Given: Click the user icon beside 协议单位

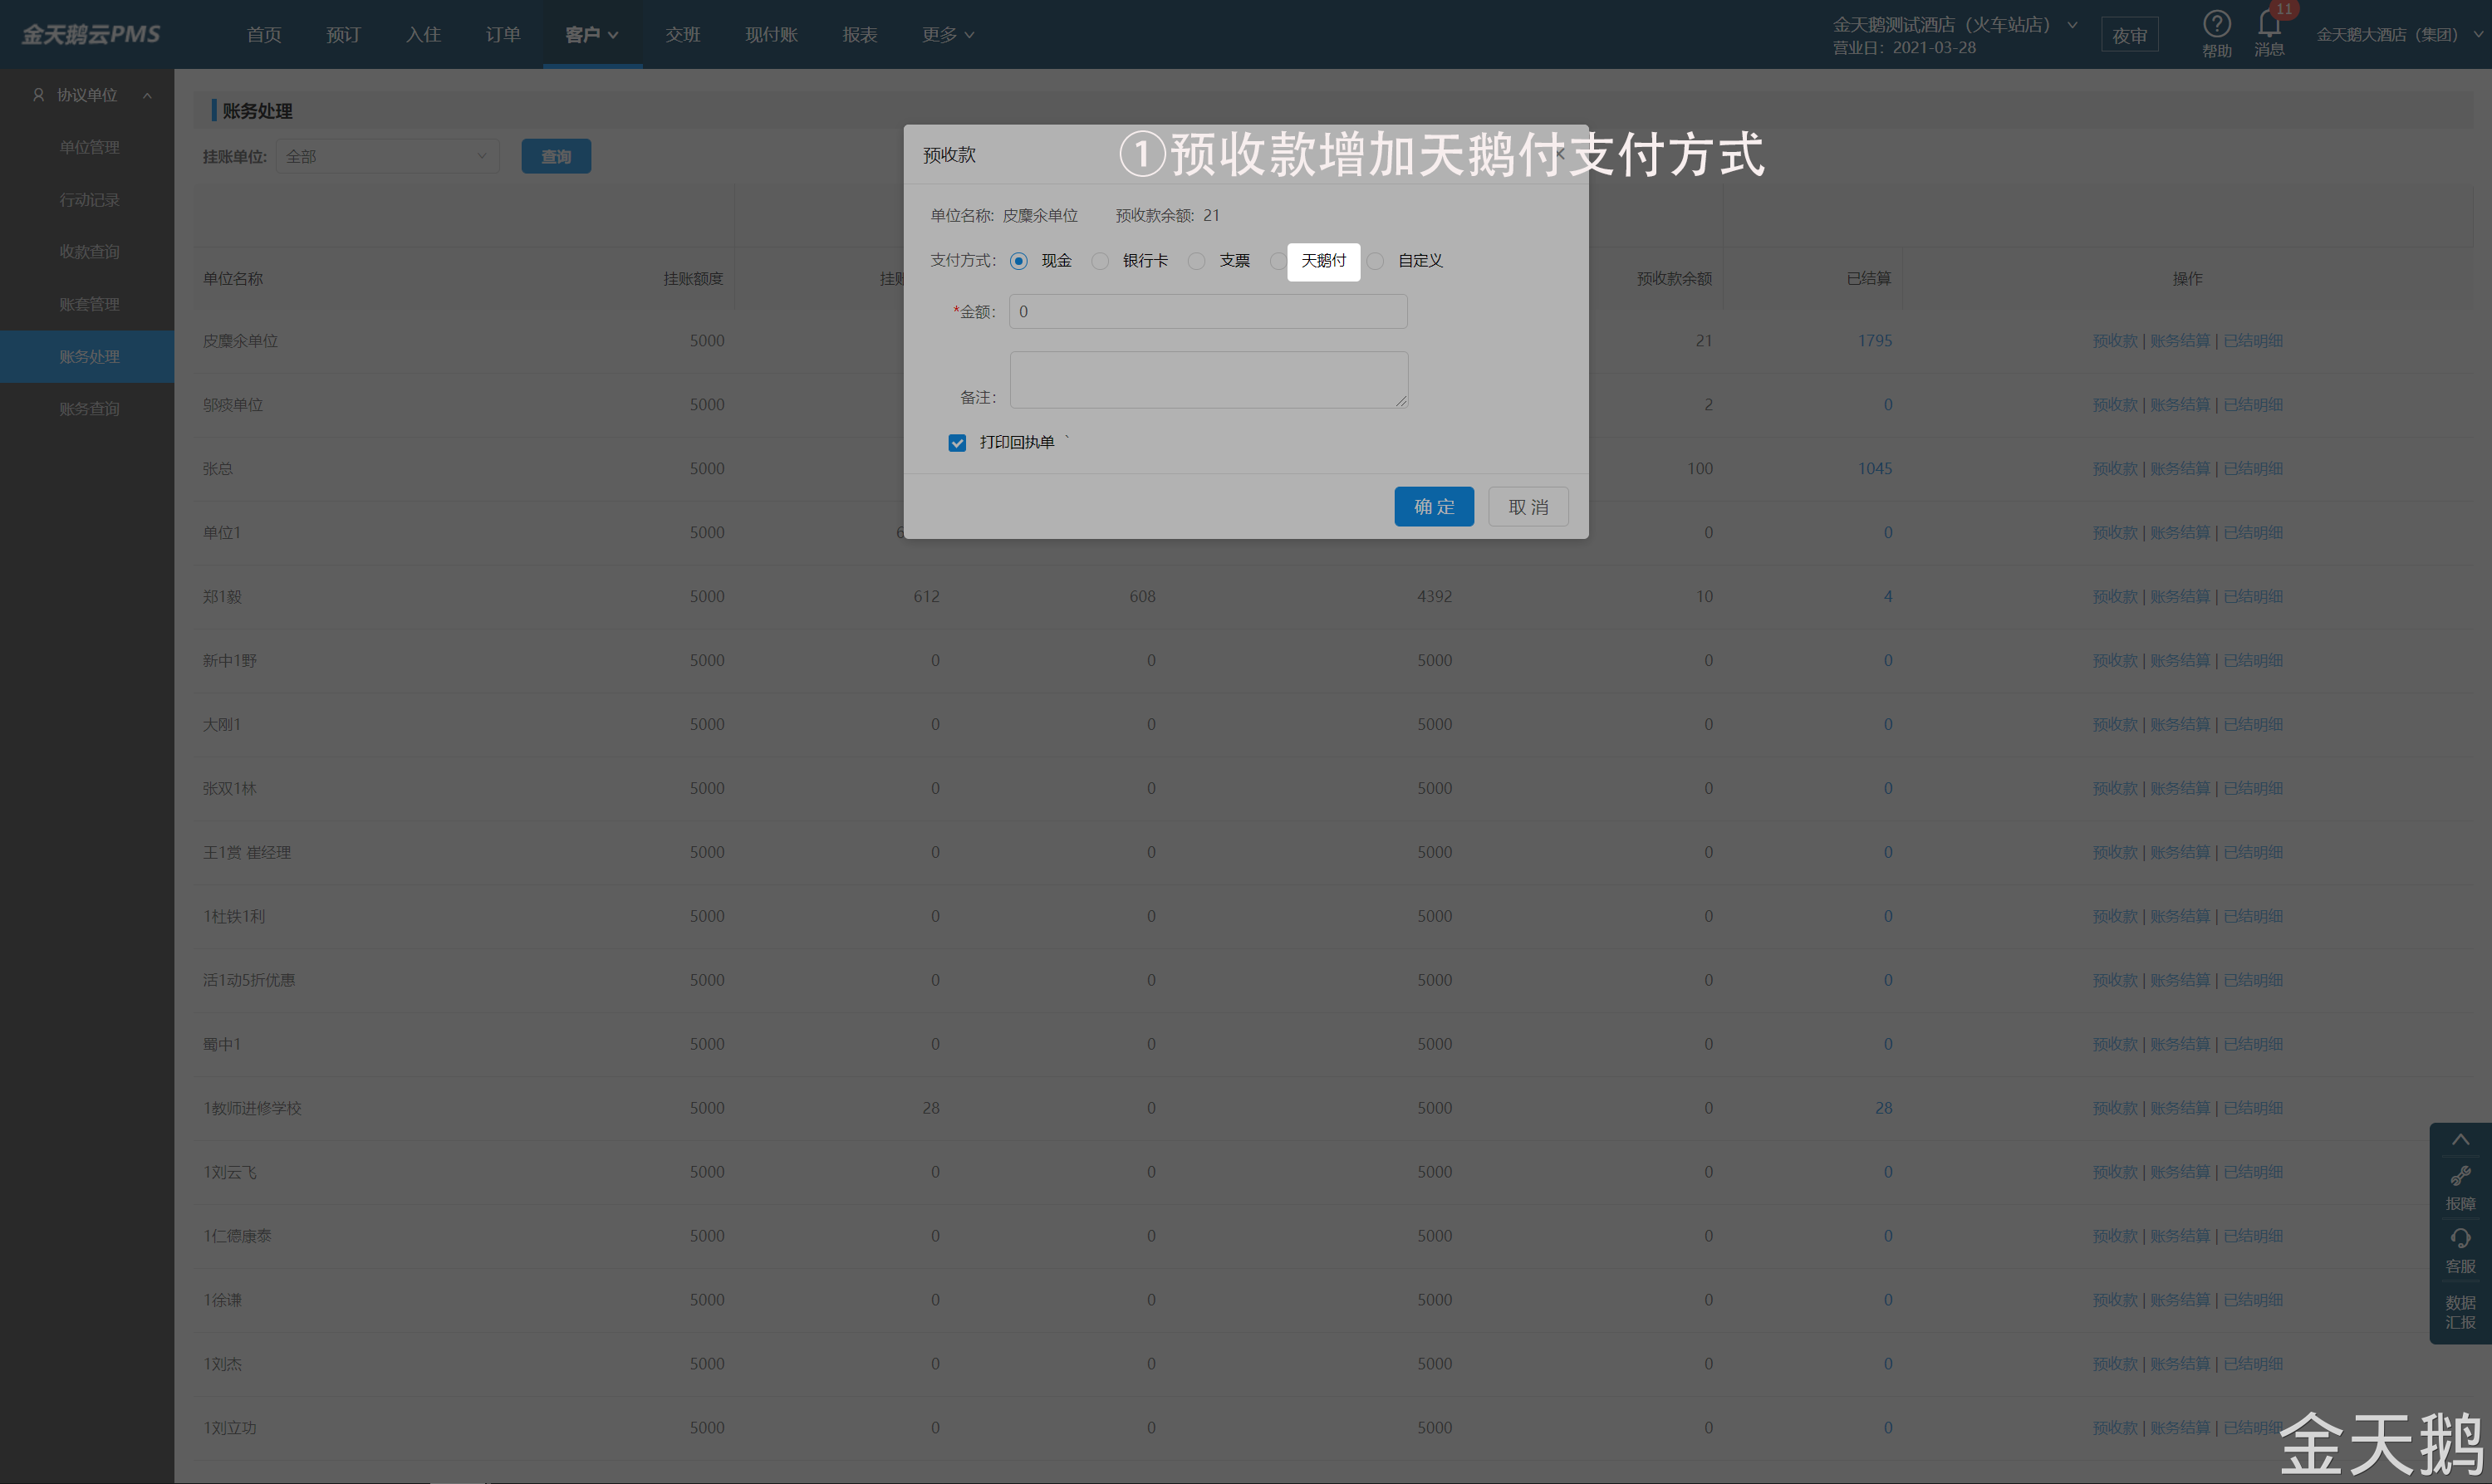Looking at the screenshot, I should point(39,95).
